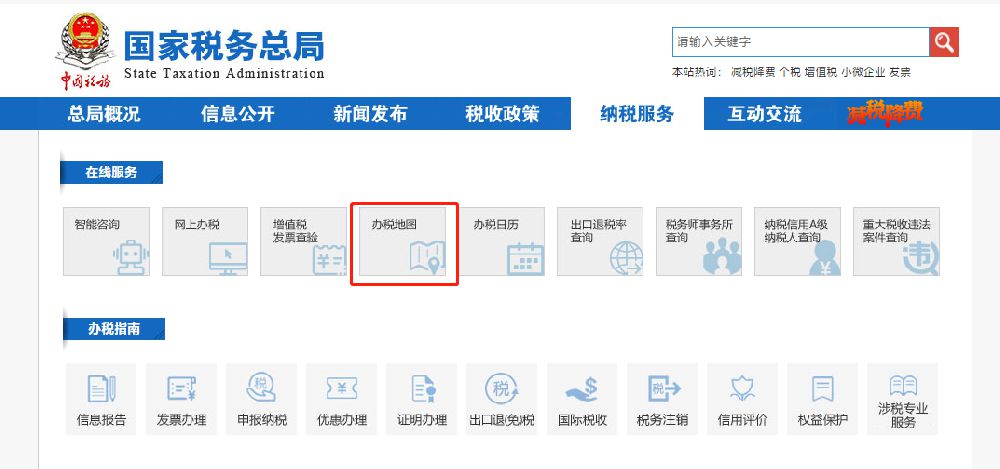Open 税务师事务所查询 people tile

(x=699, y=241)
